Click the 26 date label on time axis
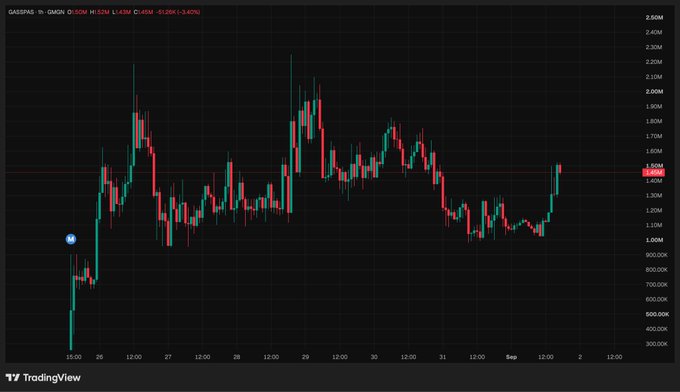 [x=99, y=357]
